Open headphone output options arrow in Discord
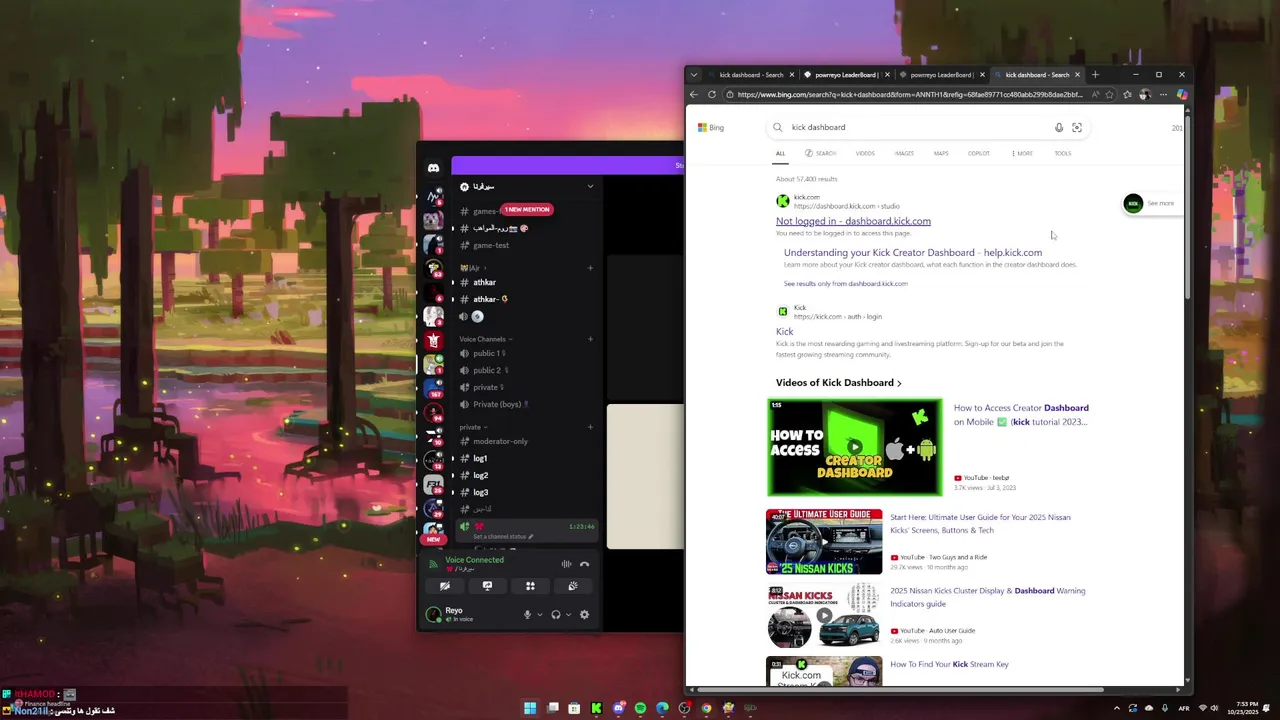This screenshot has height=720, width=1280. pyautogui.click(x=569, y=615)
